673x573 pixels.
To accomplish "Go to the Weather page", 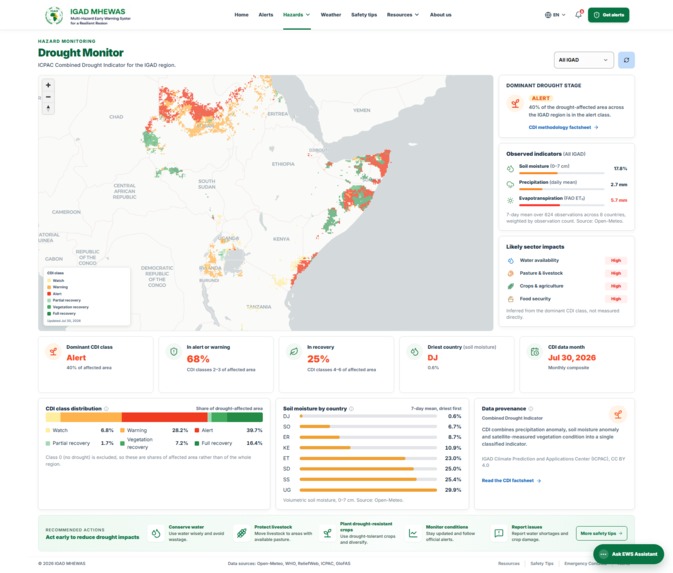I will click(x=331, y=15).
